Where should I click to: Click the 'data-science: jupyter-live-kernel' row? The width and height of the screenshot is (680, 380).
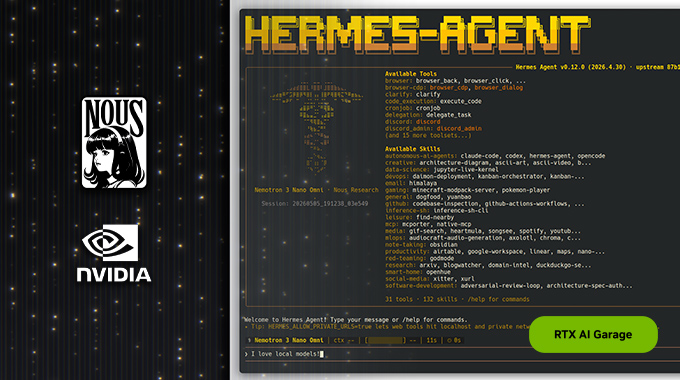[x=441, y=170]
